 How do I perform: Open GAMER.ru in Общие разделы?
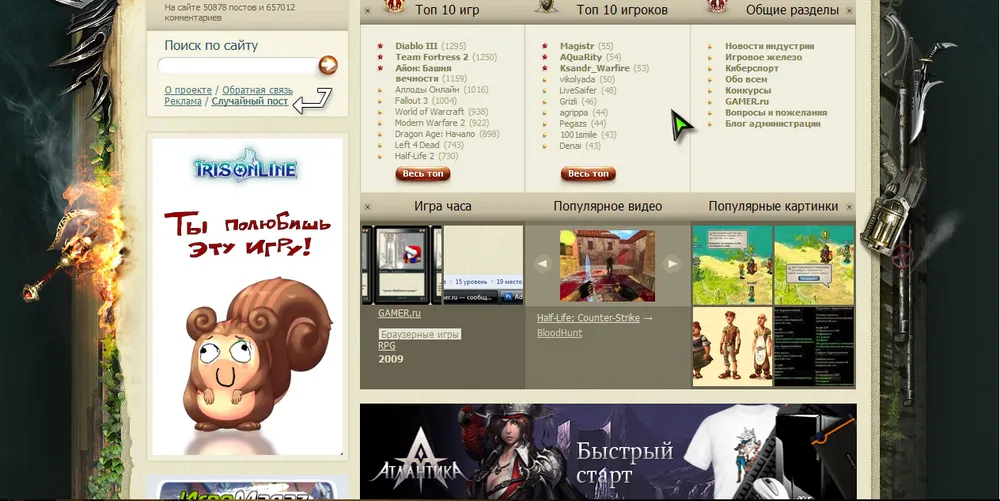tap(747, 101)
